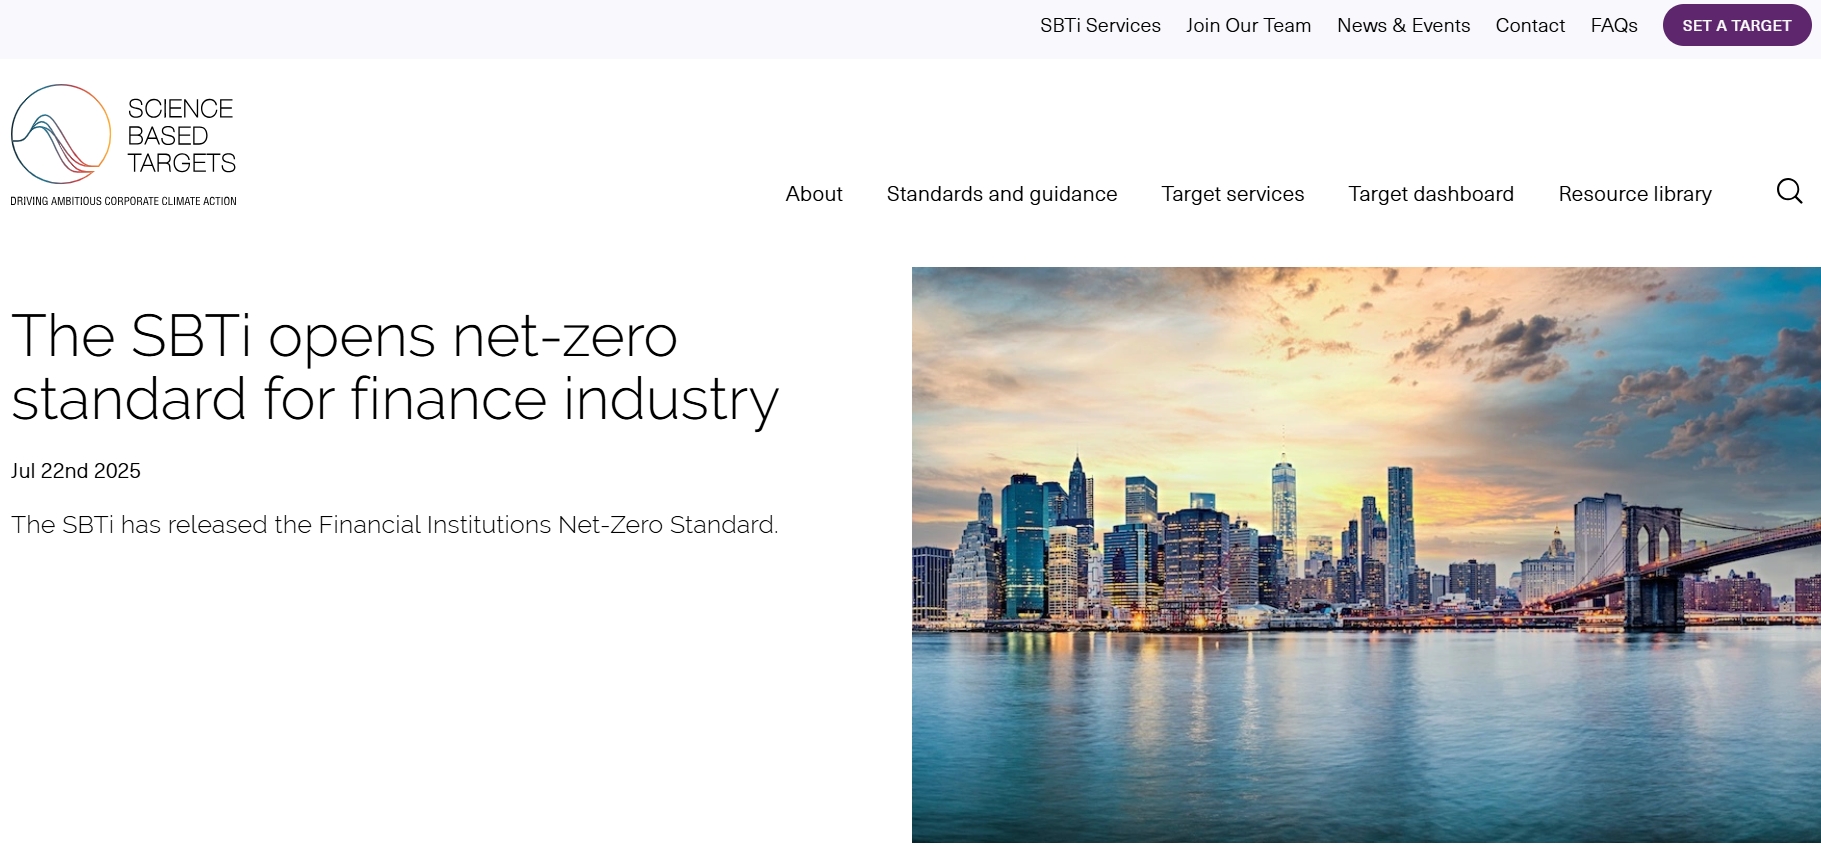Navigate to Target dashboard
Image resolution: width=1821 pixels, height=861 pixels.
(1431, 194)
